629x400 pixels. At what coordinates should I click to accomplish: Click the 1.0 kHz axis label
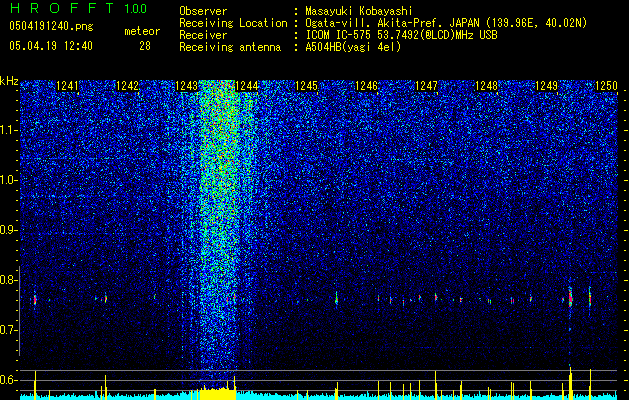coord(9,180)
